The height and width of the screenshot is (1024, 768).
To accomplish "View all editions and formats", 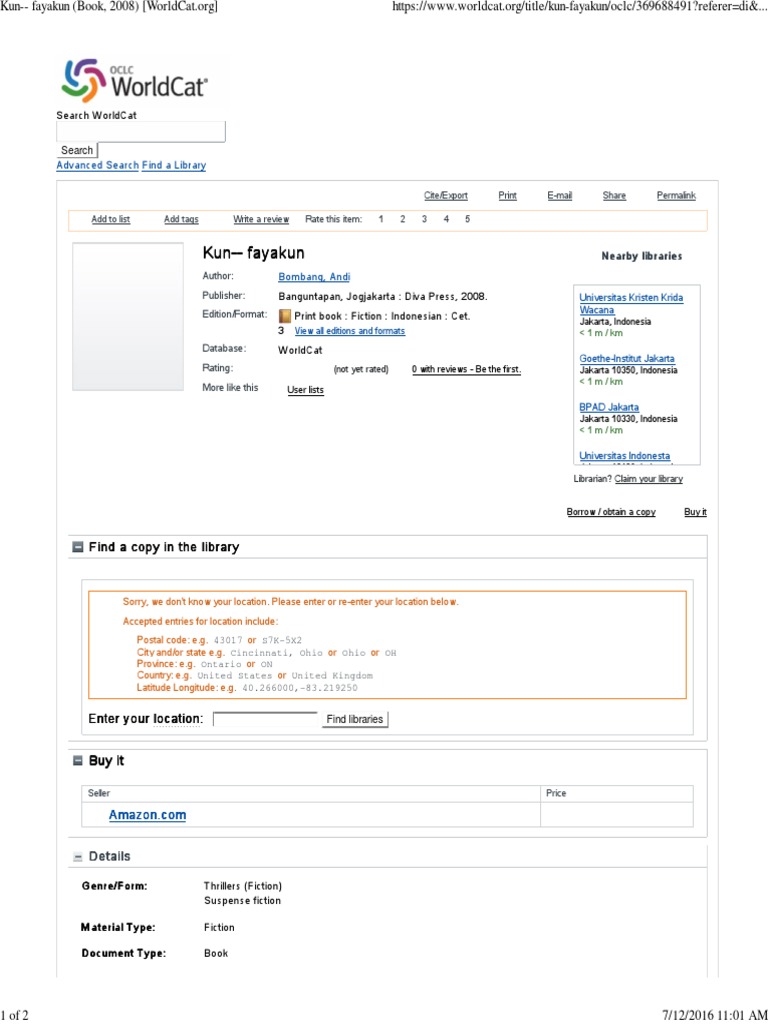I will pos(349,331).
